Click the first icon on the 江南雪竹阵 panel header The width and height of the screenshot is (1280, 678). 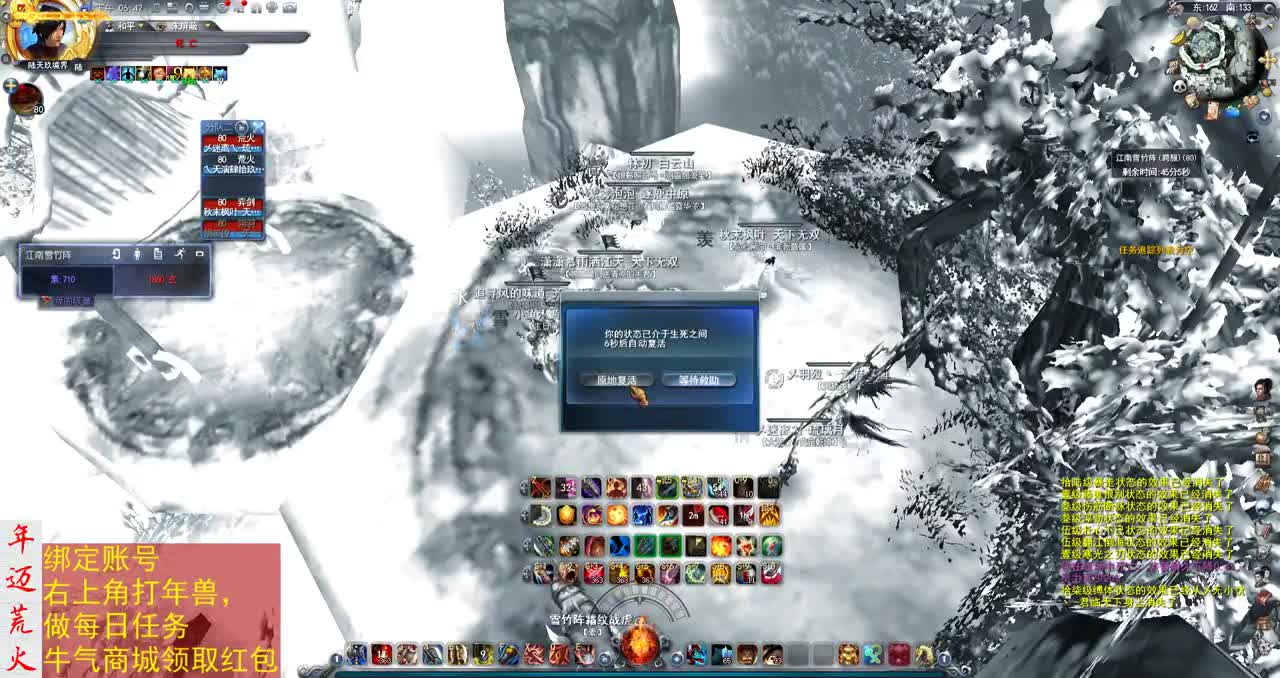pyautogui.click(x=116, y=254)
